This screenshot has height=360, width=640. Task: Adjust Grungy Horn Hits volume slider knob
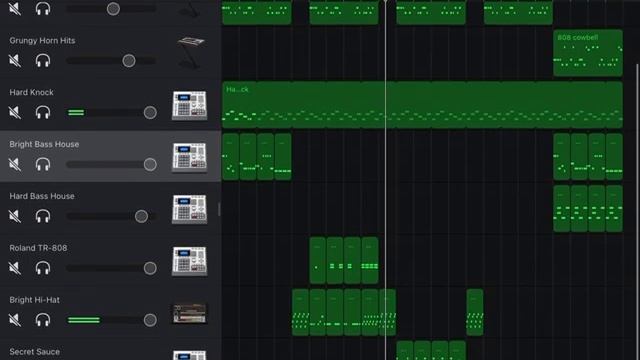tap(129, 61)
